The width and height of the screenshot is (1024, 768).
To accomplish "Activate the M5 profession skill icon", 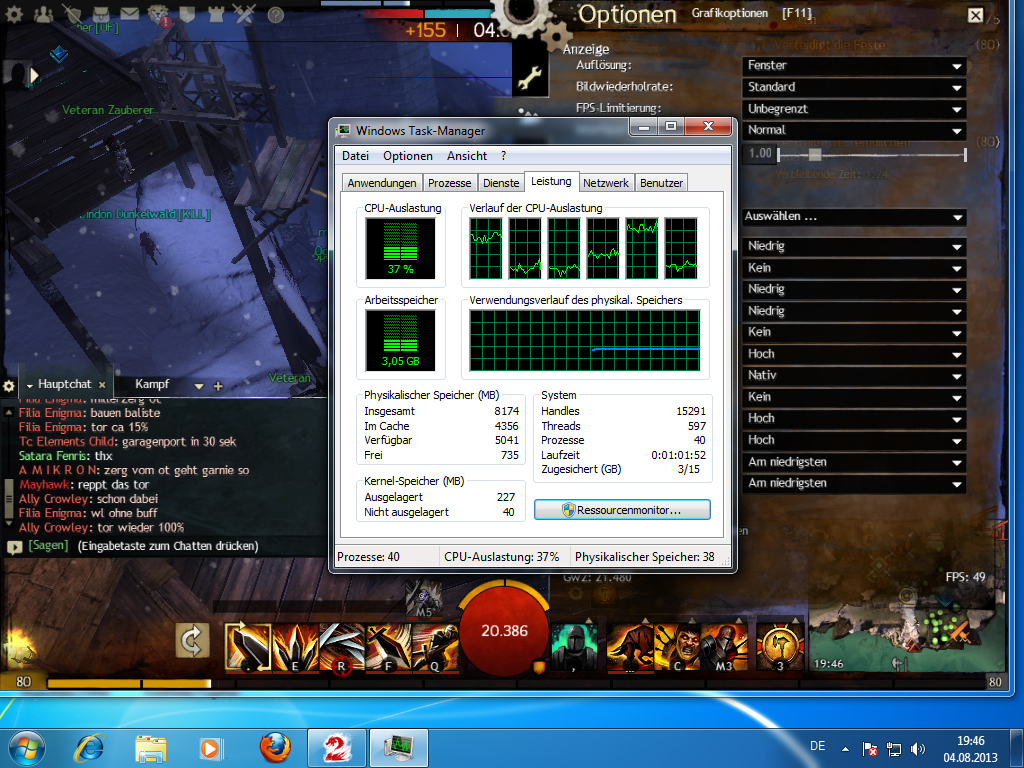I will click(424, 600).
